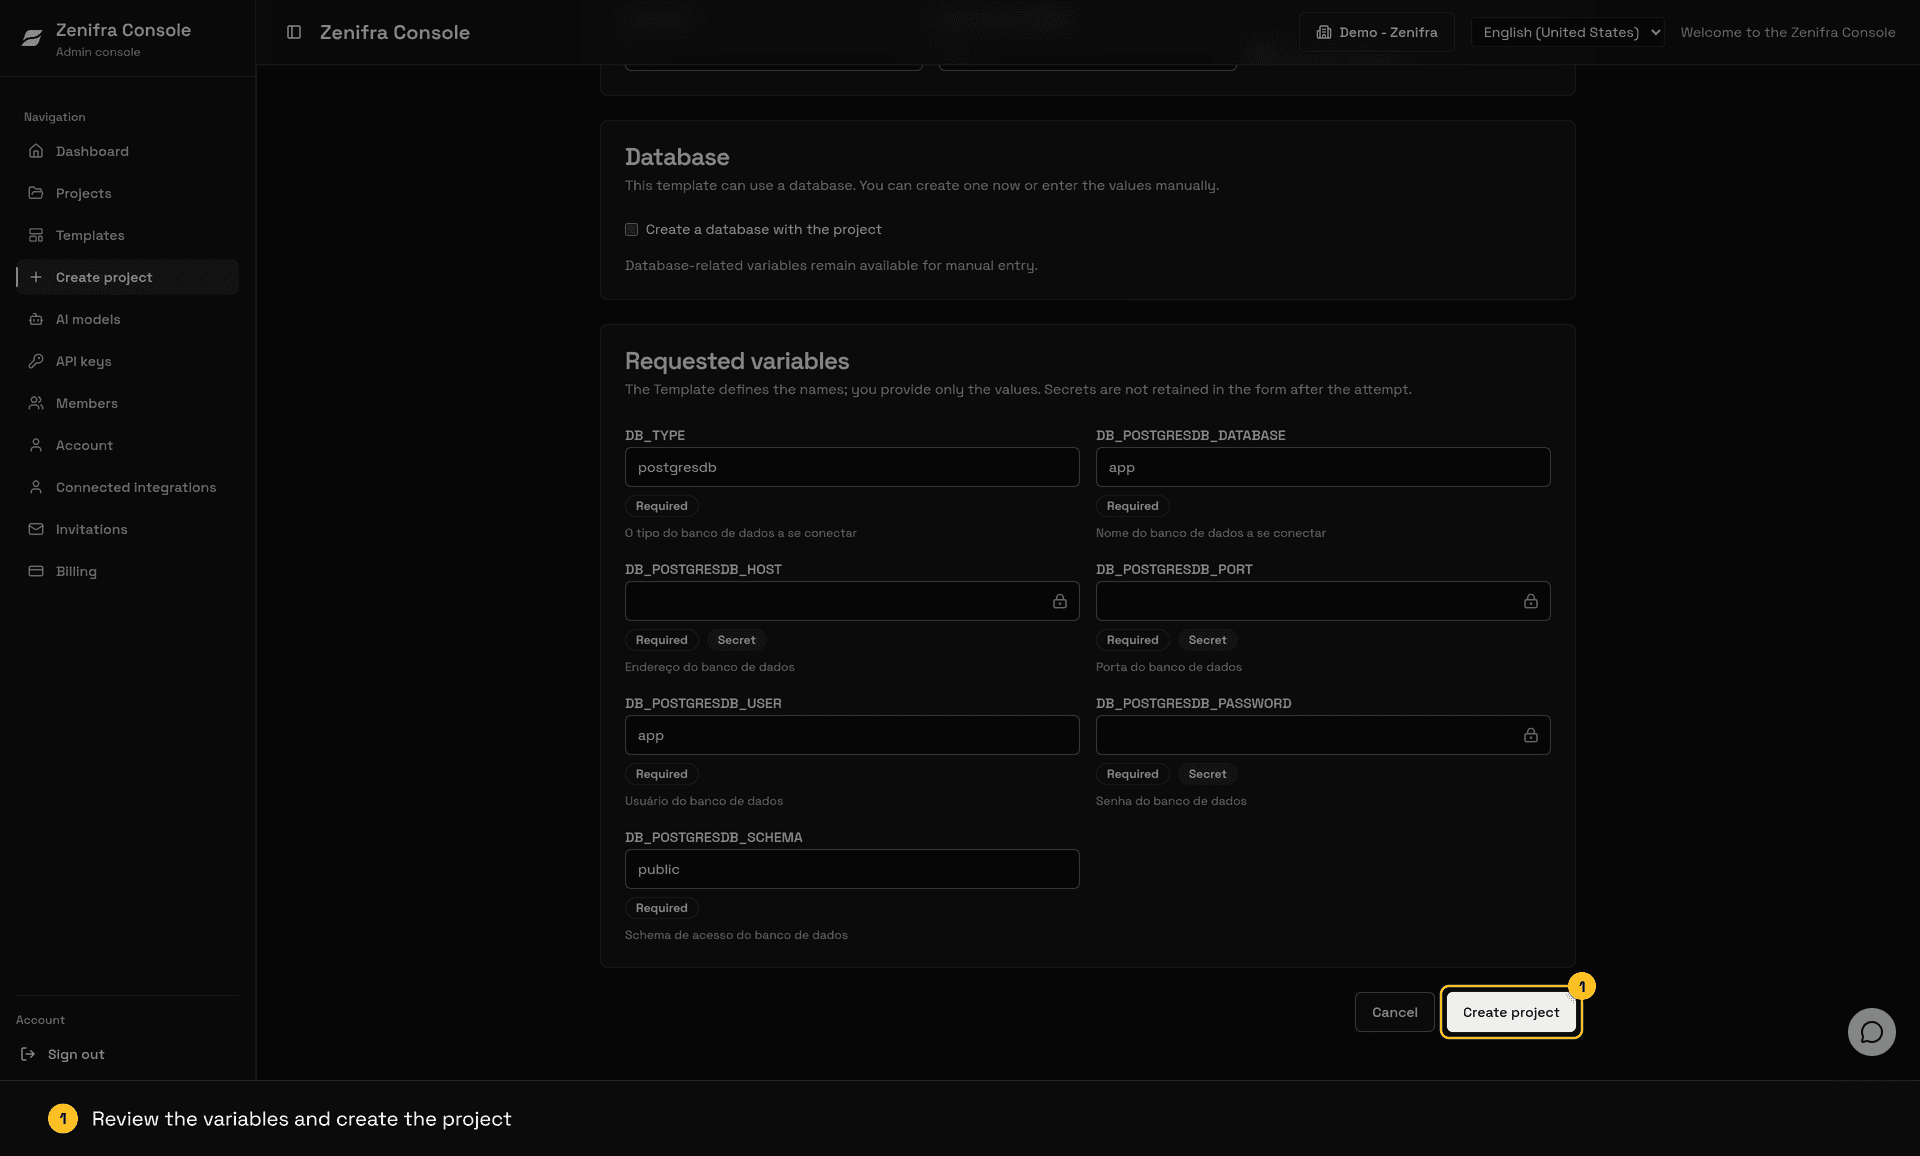The width and height of the screenshot is (1920, 1156).
Task: Click the DB_TYPE input field
Action: 852,467
